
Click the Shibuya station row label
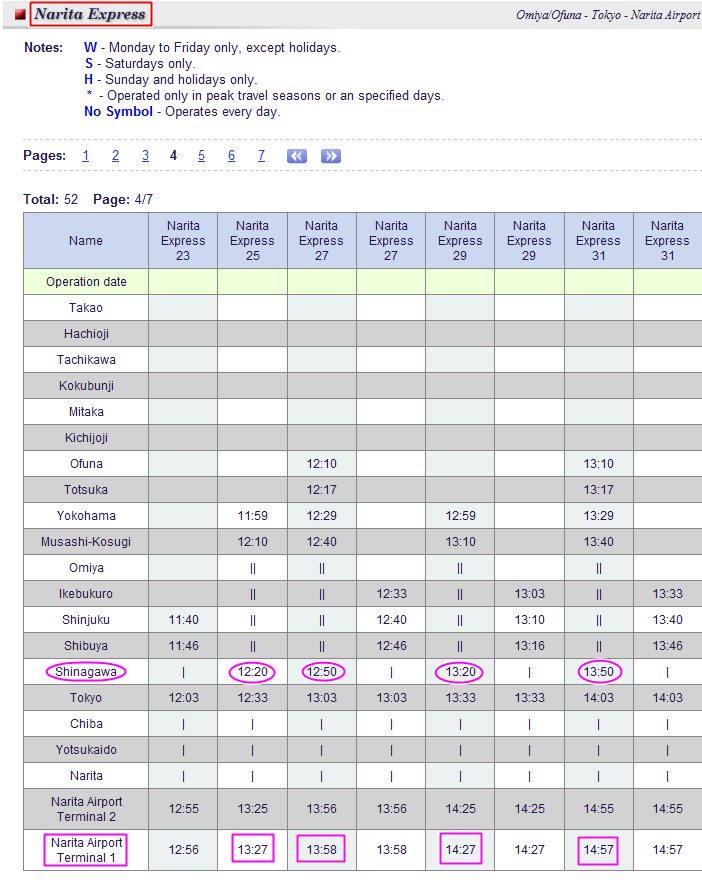(86, 646)
